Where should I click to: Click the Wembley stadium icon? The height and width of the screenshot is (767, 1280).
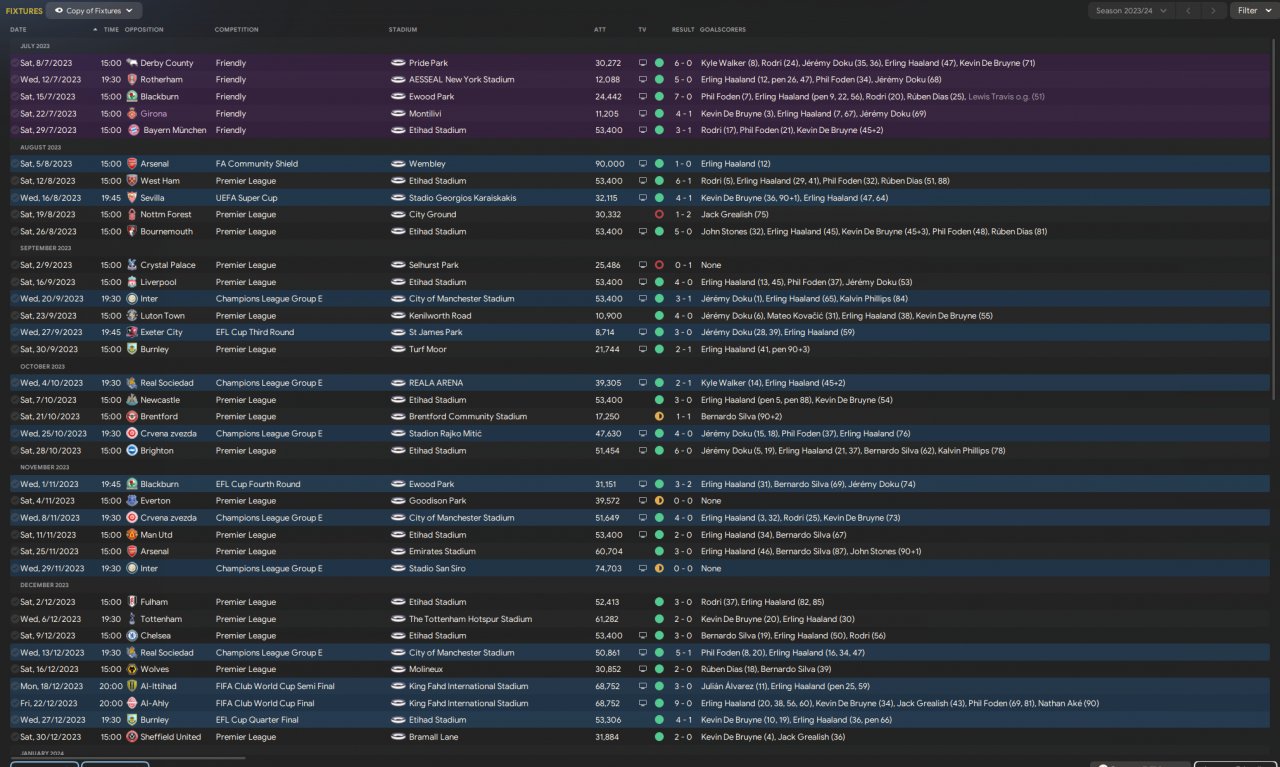pyautogui.click(x=398, y=164)
